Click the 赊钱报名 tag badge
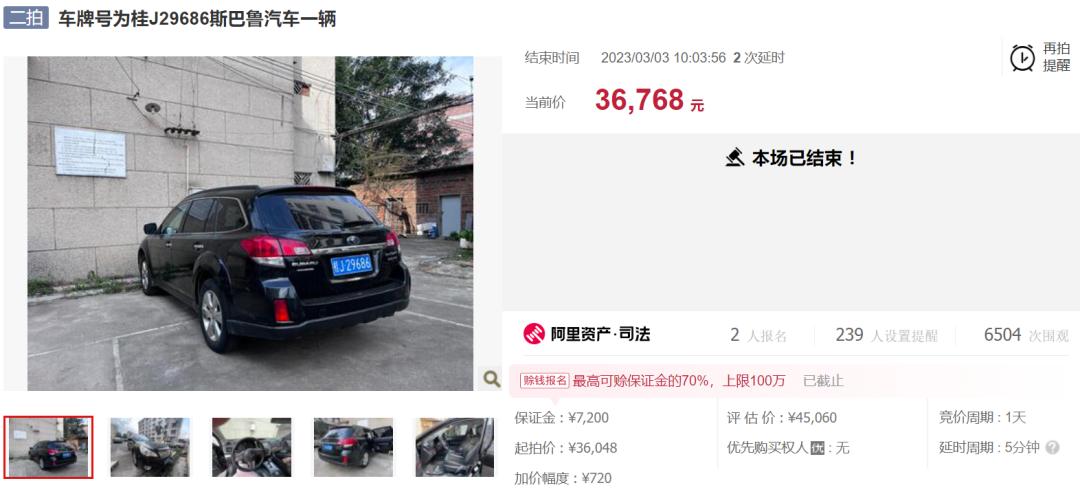Image resolution: width=1080 pixels, height=492 pixels. (x=544, y=380)
